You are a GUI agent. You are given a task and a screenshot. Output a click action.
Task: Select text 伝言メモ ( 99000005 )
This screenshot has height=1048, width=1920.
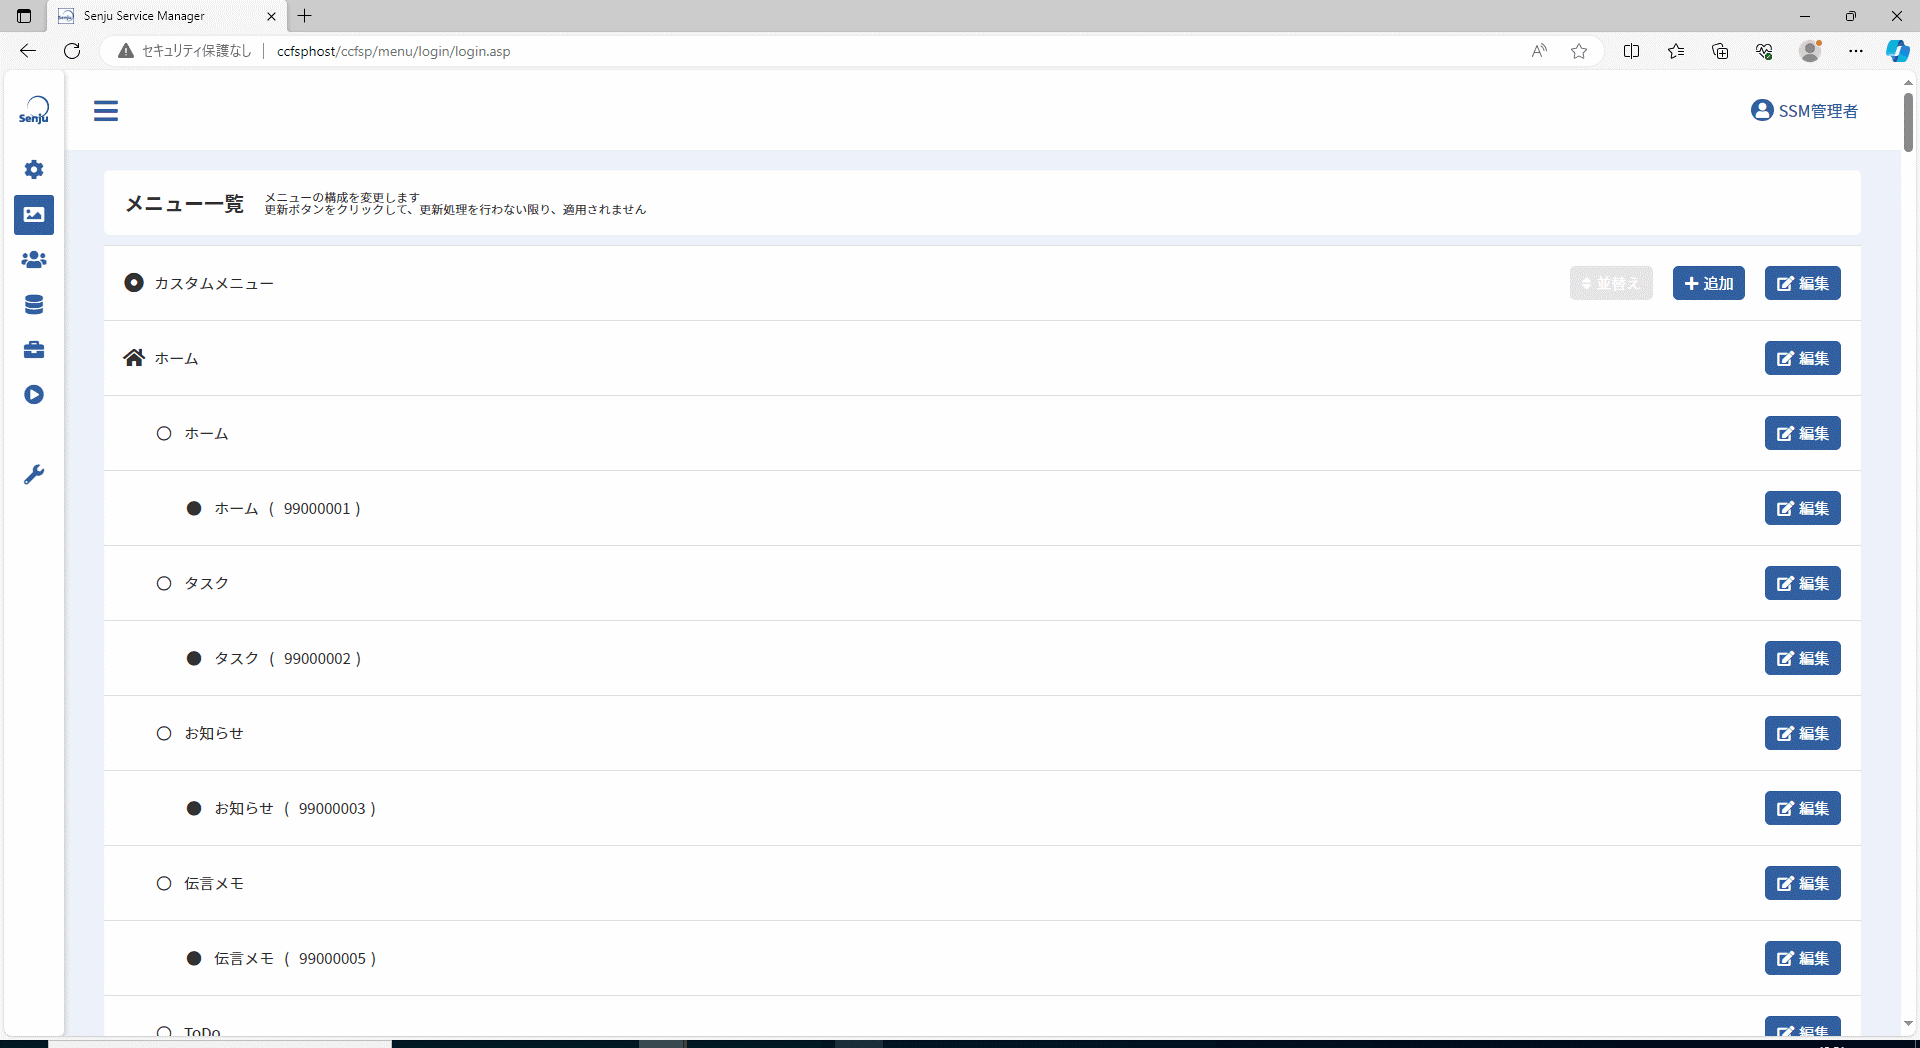point(295,958)
